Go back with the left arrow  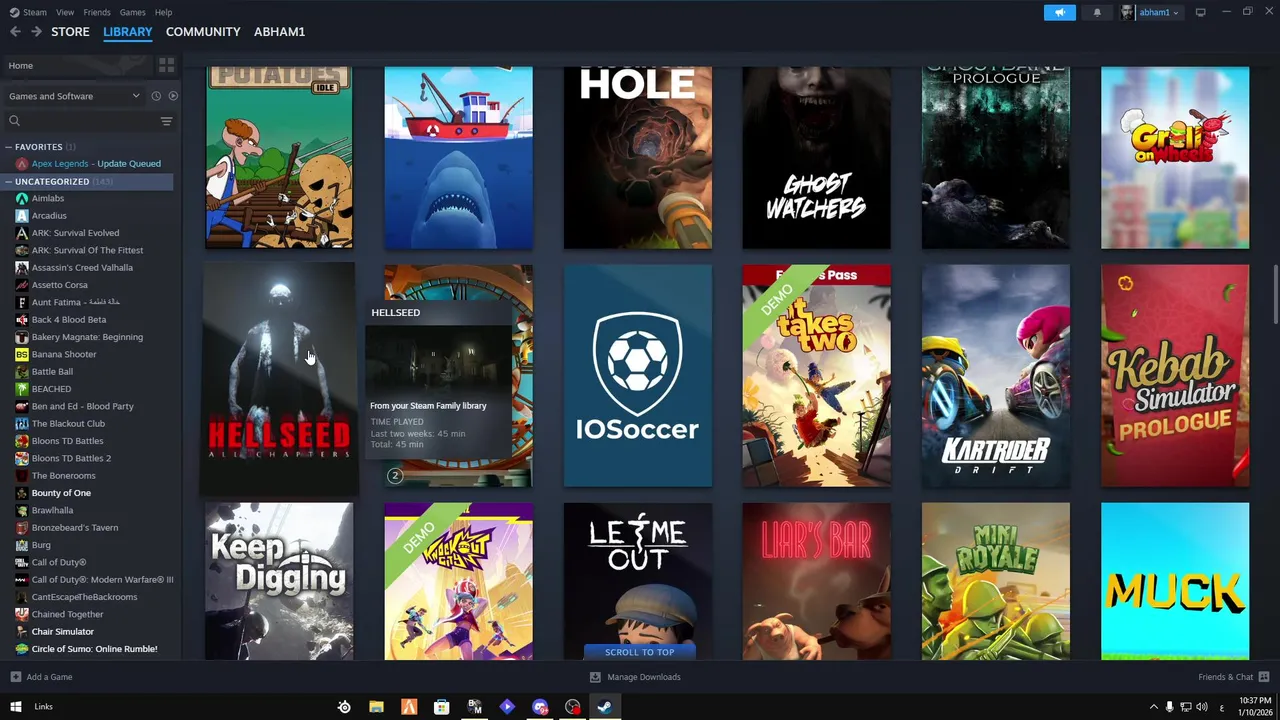(x=15, y=32)
